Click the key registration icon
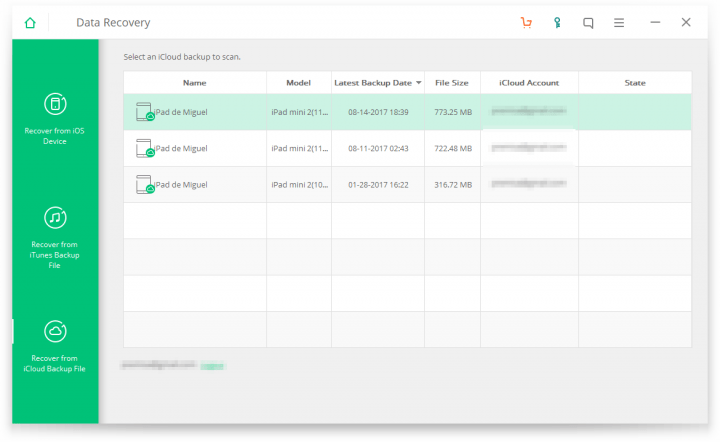Screen dimensions: 720x442 [557, 22]
